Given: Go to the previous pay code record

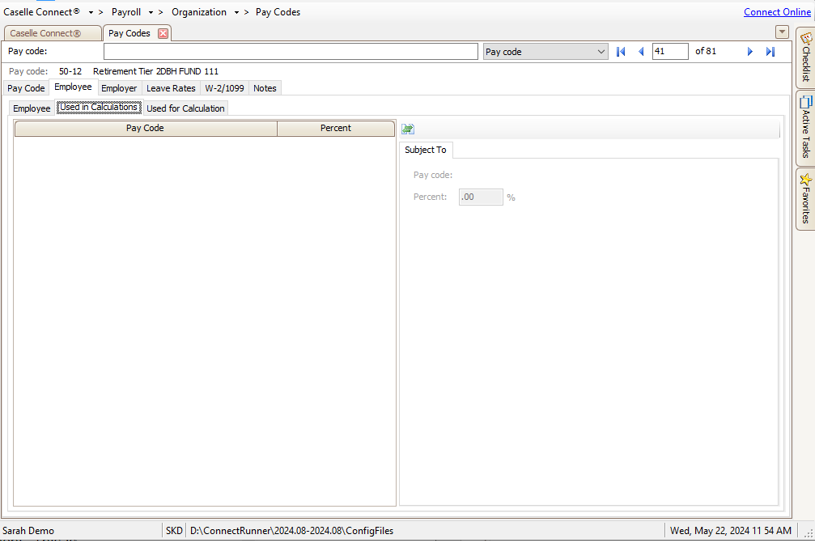Looking at the screenshot, I should (641, 52).
